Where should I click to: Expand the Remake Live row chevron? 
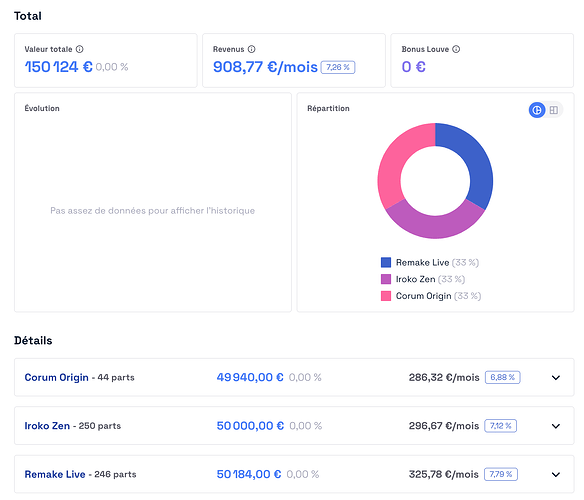pos(556,475)
